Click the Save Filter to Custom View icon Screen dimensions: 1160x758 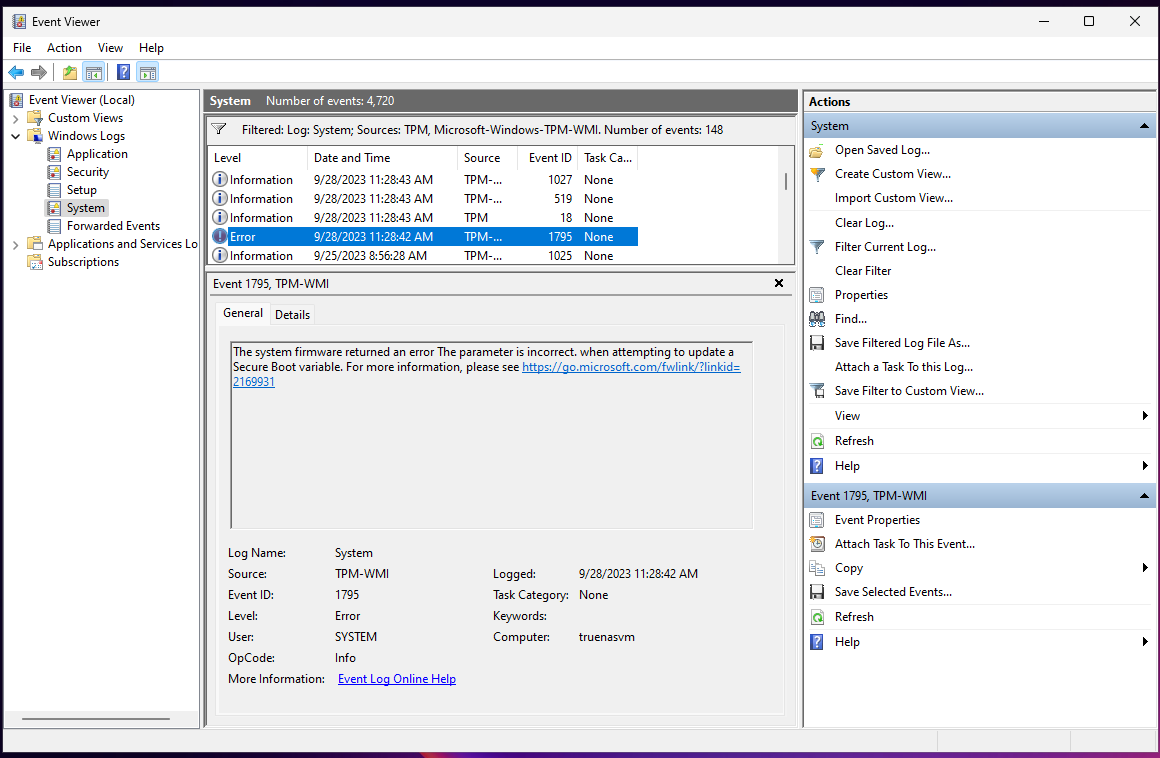coord(817,391)
